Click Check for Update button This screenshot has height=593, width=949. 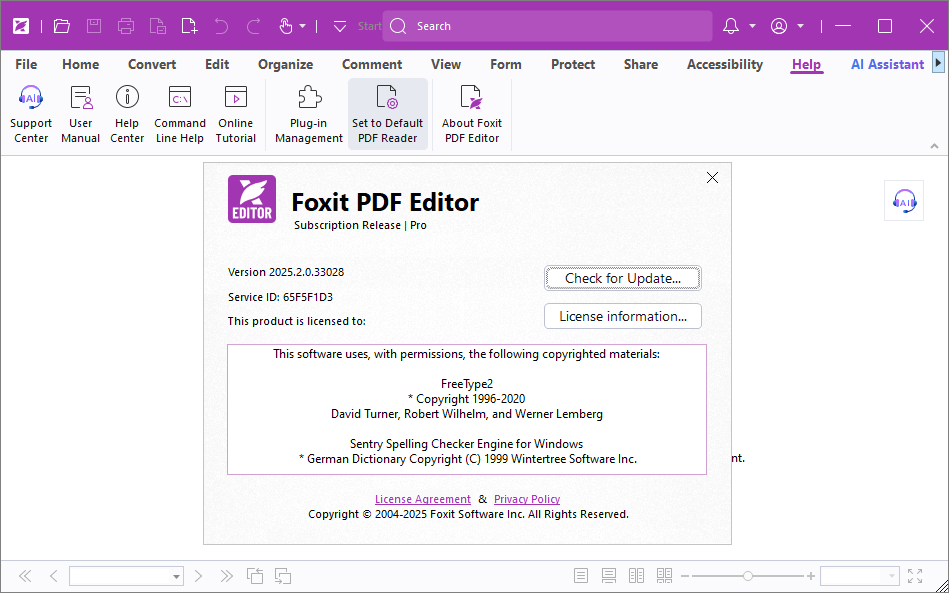tap(623, 278)
